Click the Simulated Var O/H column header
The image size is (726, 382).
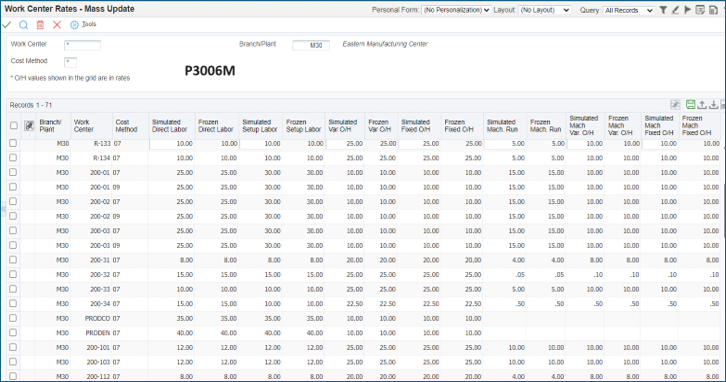pos(345,125)
